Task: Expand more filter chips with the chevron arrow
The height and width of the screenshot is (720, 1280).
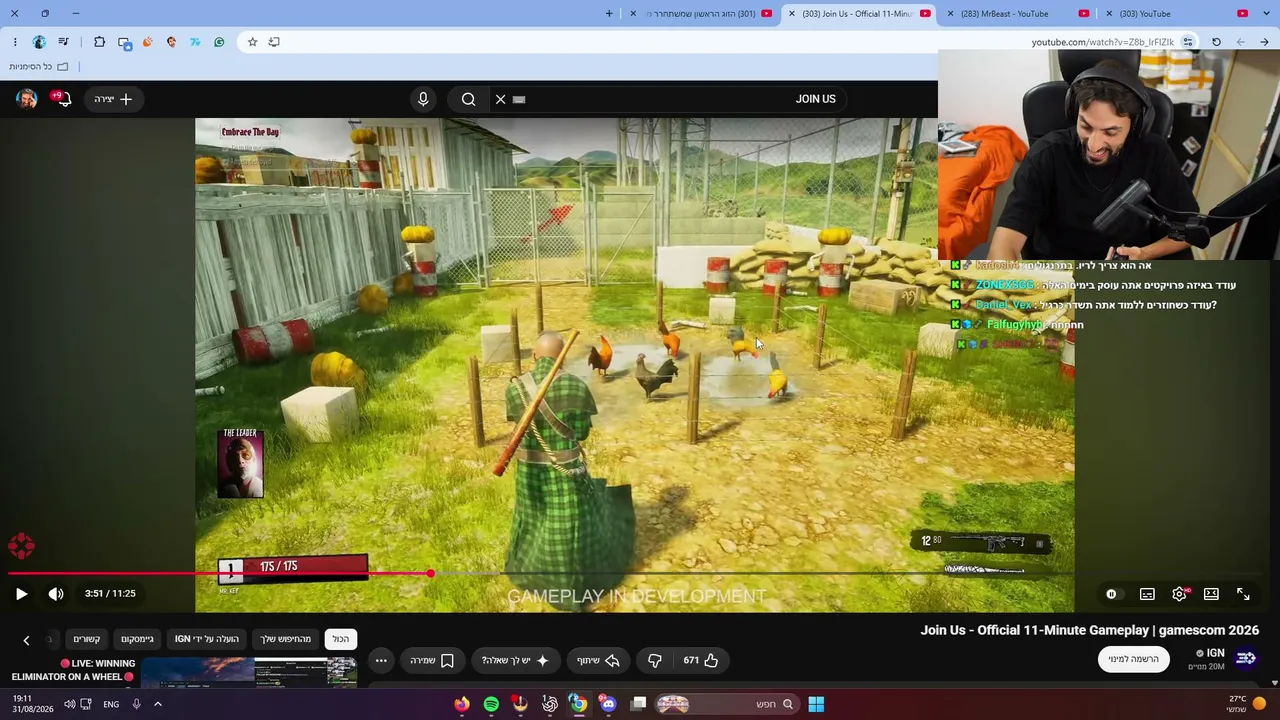Action: click(26, 640)
